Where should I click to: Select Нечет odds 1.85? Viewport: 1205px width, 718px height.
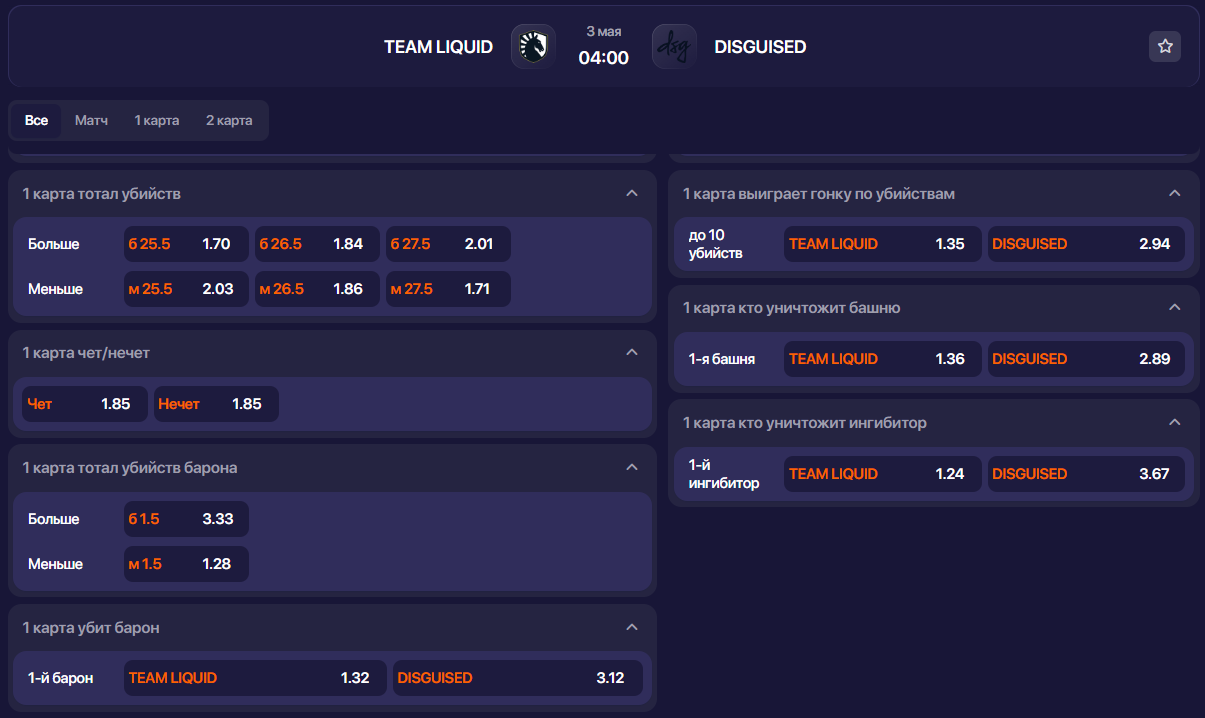(216, 404)
